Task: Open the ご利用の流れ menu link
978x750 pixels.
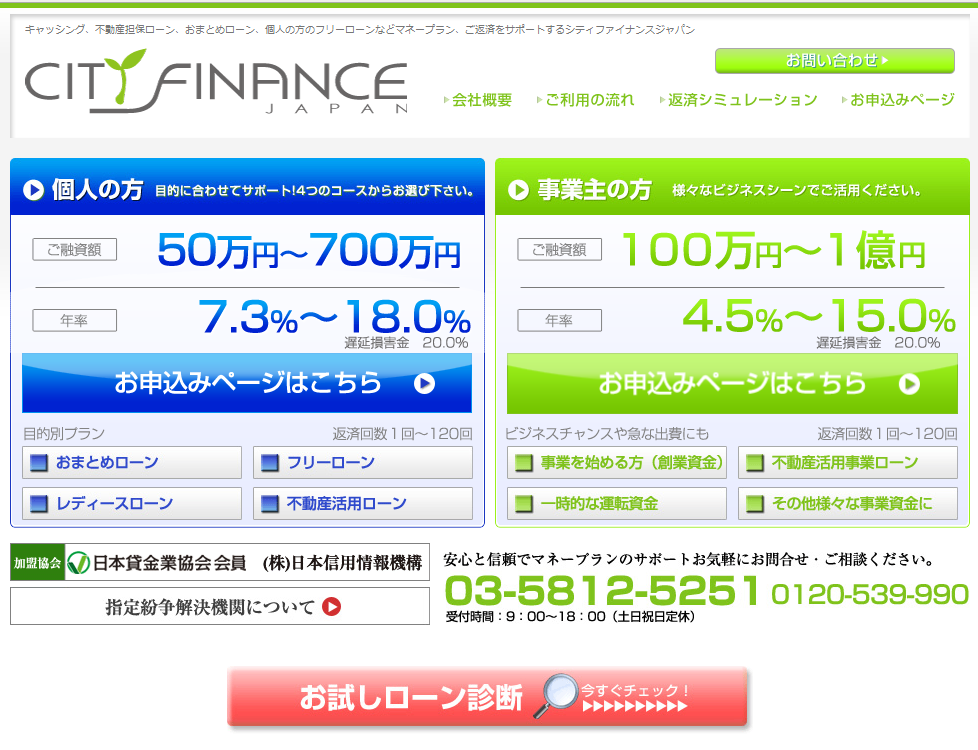Action: 586,100
